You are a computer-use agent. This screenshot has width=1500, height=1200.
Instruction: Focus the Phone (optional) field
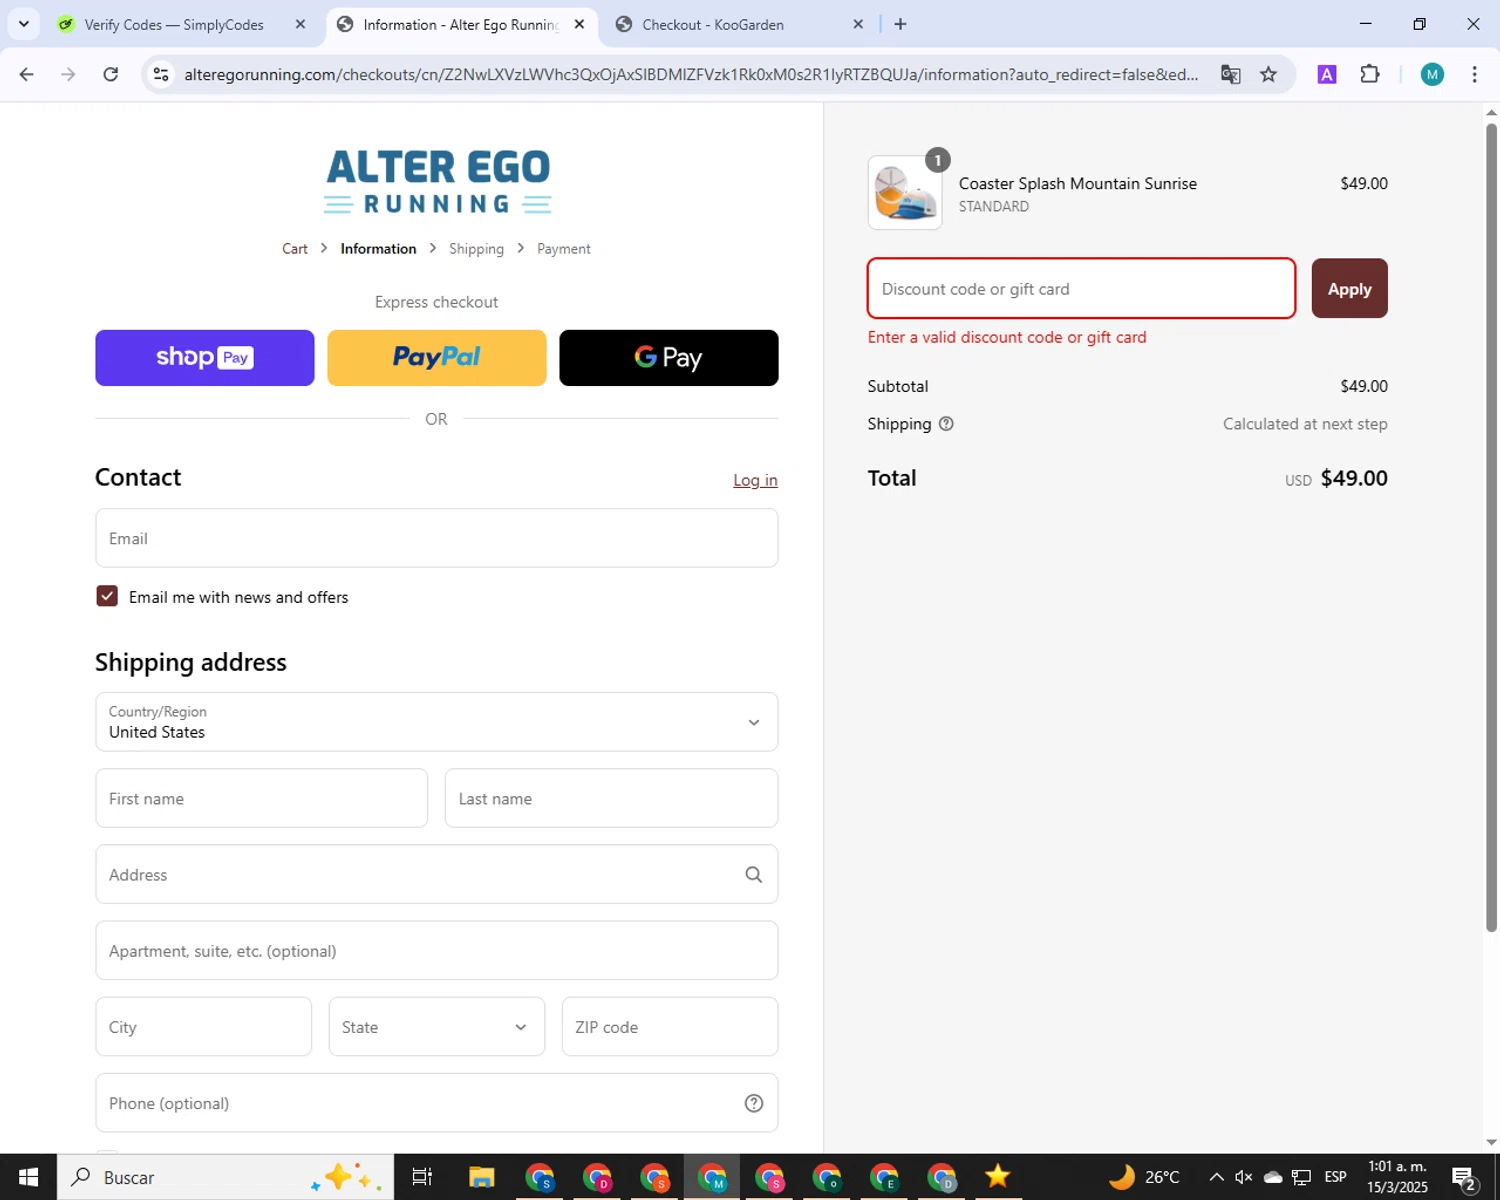tap(437, 1103)
